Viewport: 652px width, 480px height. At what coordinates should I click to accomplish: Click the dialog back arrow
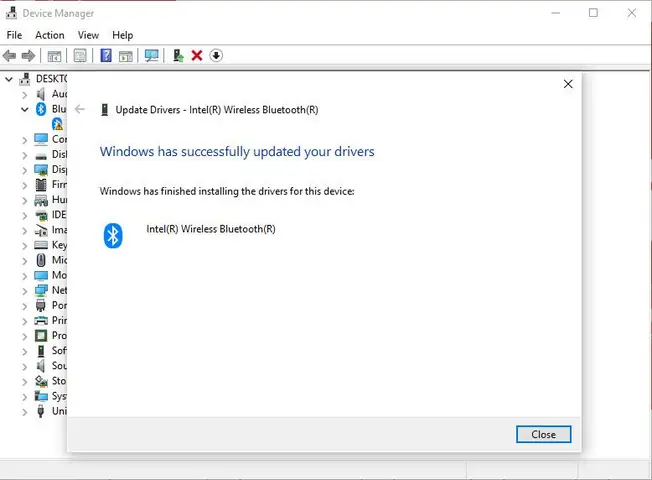click(x=80, y=109)
